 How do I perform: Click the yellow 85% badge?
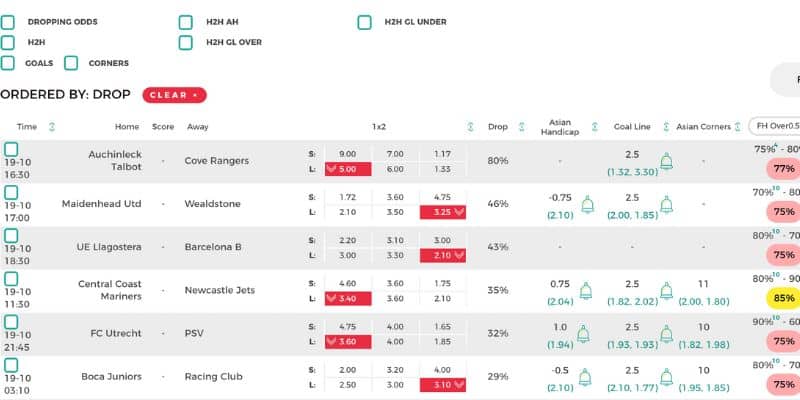(x=783, y=298)
